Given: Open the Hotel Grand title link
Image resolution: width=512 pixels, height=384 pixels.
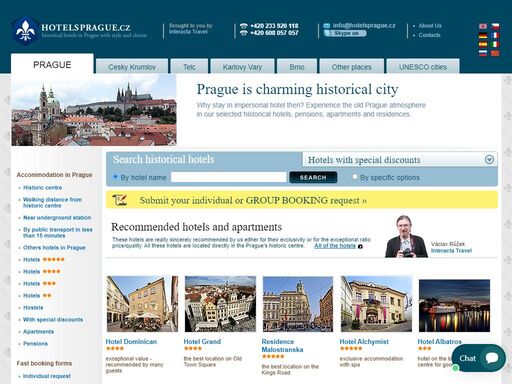Looking at the screenshot, I should coord(202,342).
